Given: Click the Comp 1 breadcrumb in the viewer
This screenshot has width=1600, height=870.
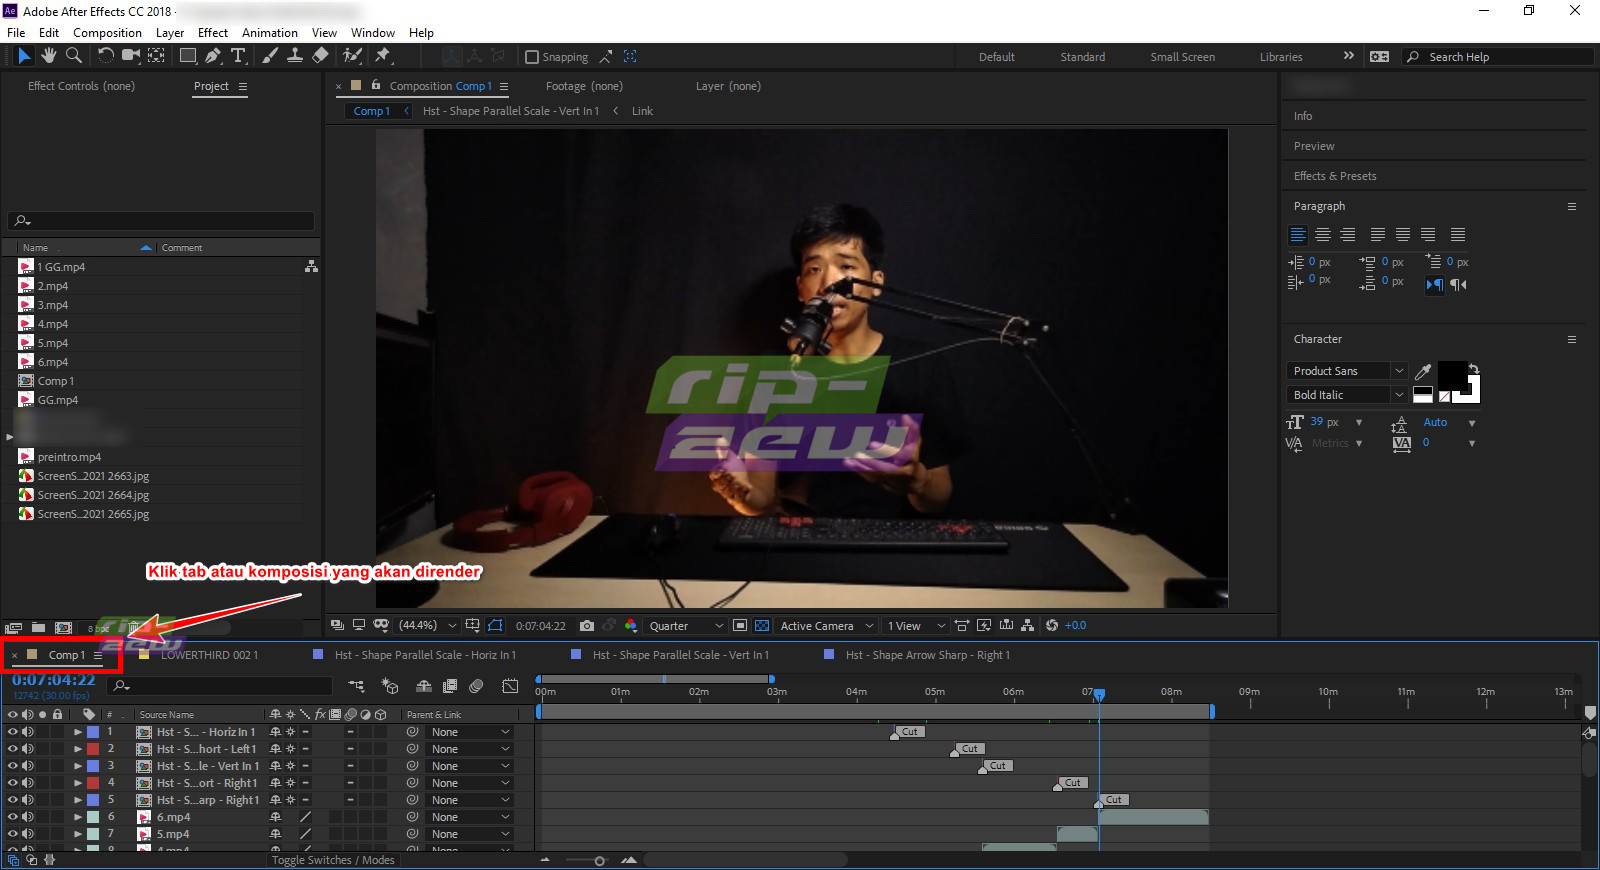Looking at the screenshot, I should (x=371, y=111).
